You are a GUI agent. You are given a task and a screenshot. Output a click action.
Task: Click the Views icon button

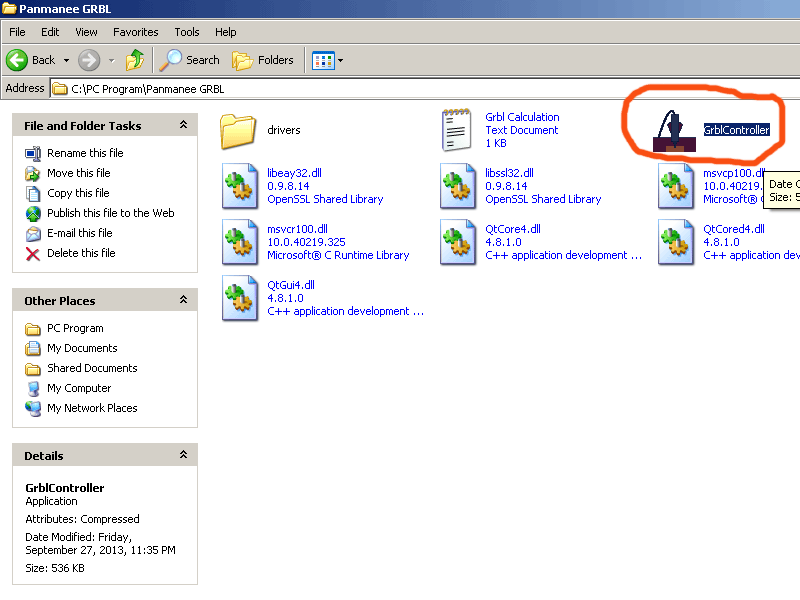323,61
